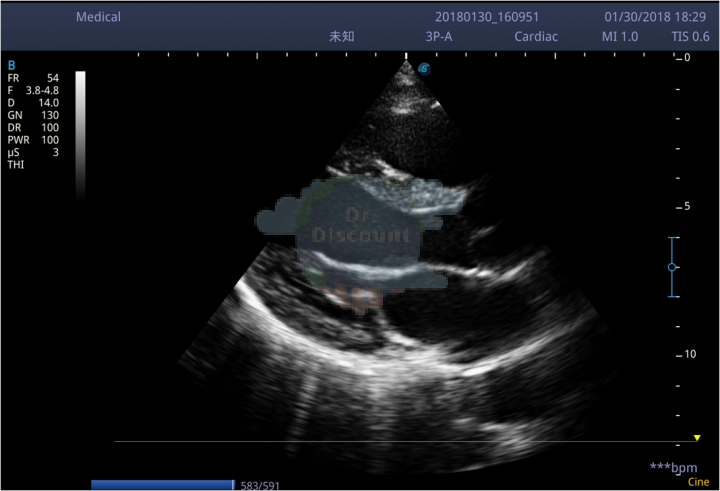Click the Cine label

point(698,482)
